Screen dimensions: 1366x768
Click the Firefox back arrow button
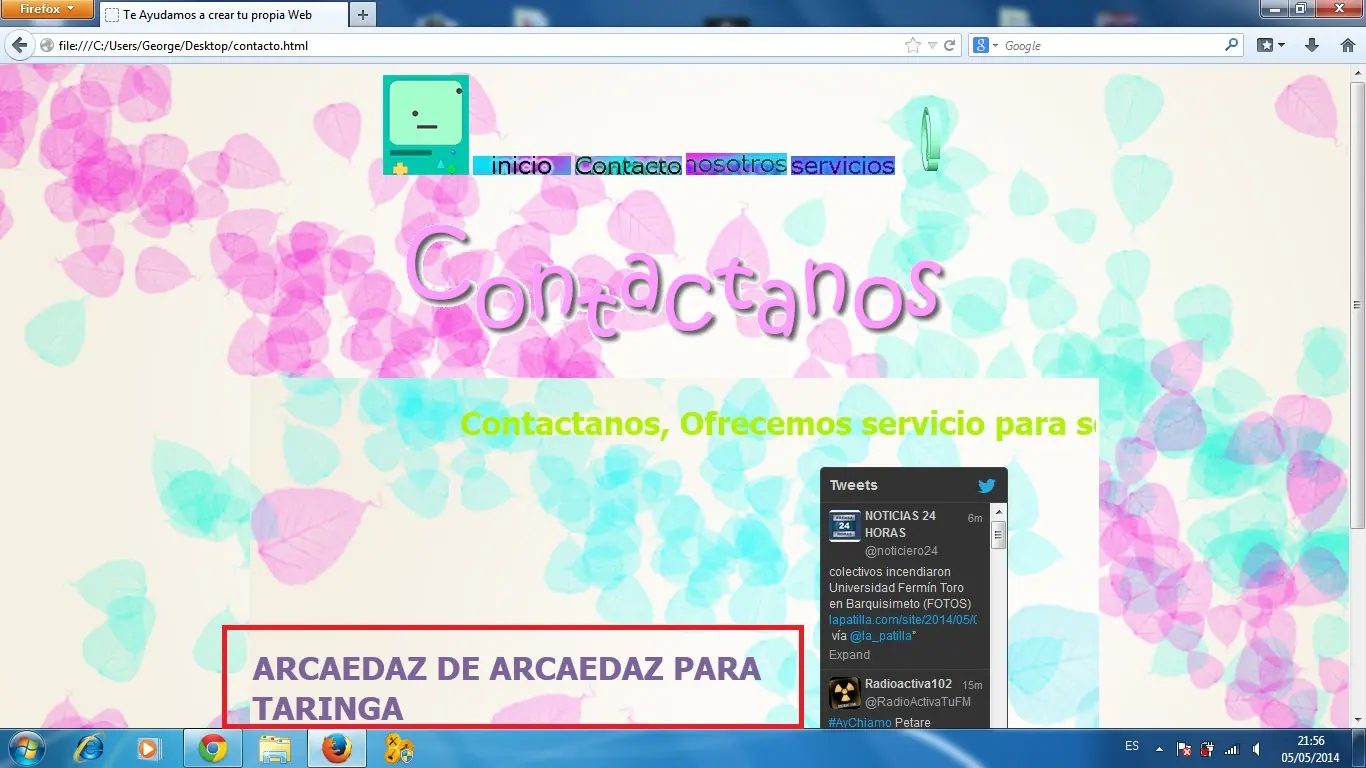[x=20, y=45]
